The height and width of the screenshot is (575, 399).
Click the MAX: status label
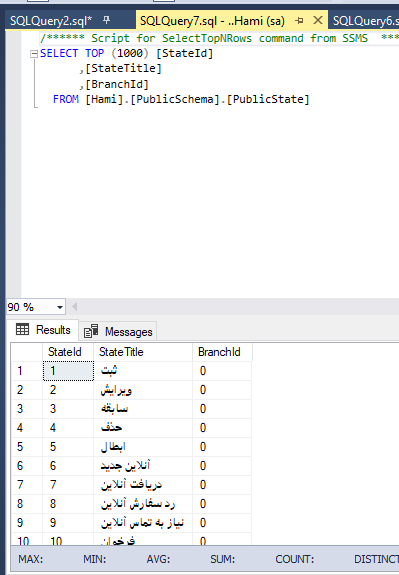click(x=31, y=559)
